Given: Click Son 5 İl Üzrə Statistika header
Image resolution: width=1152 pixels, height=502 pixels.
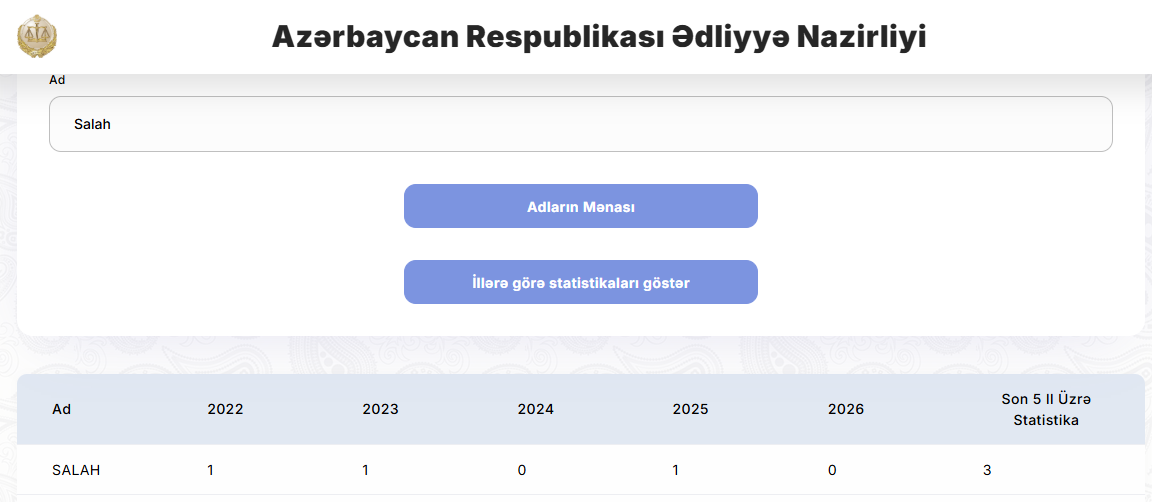Looking at the screenshot, I should (x=1046, y=409).
